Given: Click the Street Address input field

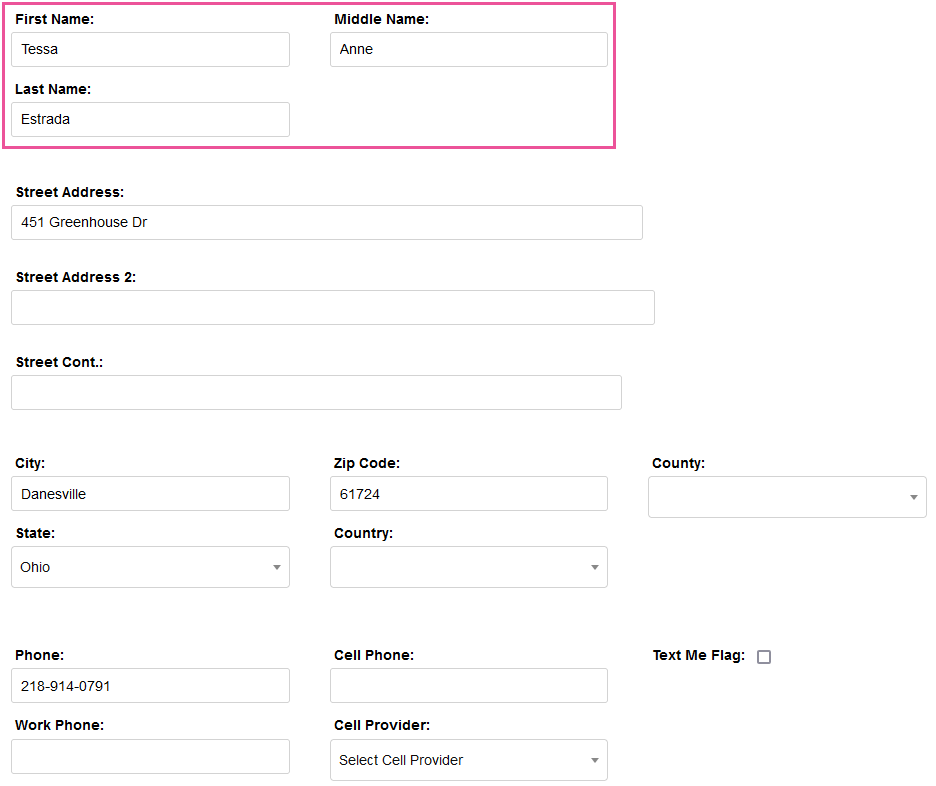Looking at the screenshot, I should 326,222.
